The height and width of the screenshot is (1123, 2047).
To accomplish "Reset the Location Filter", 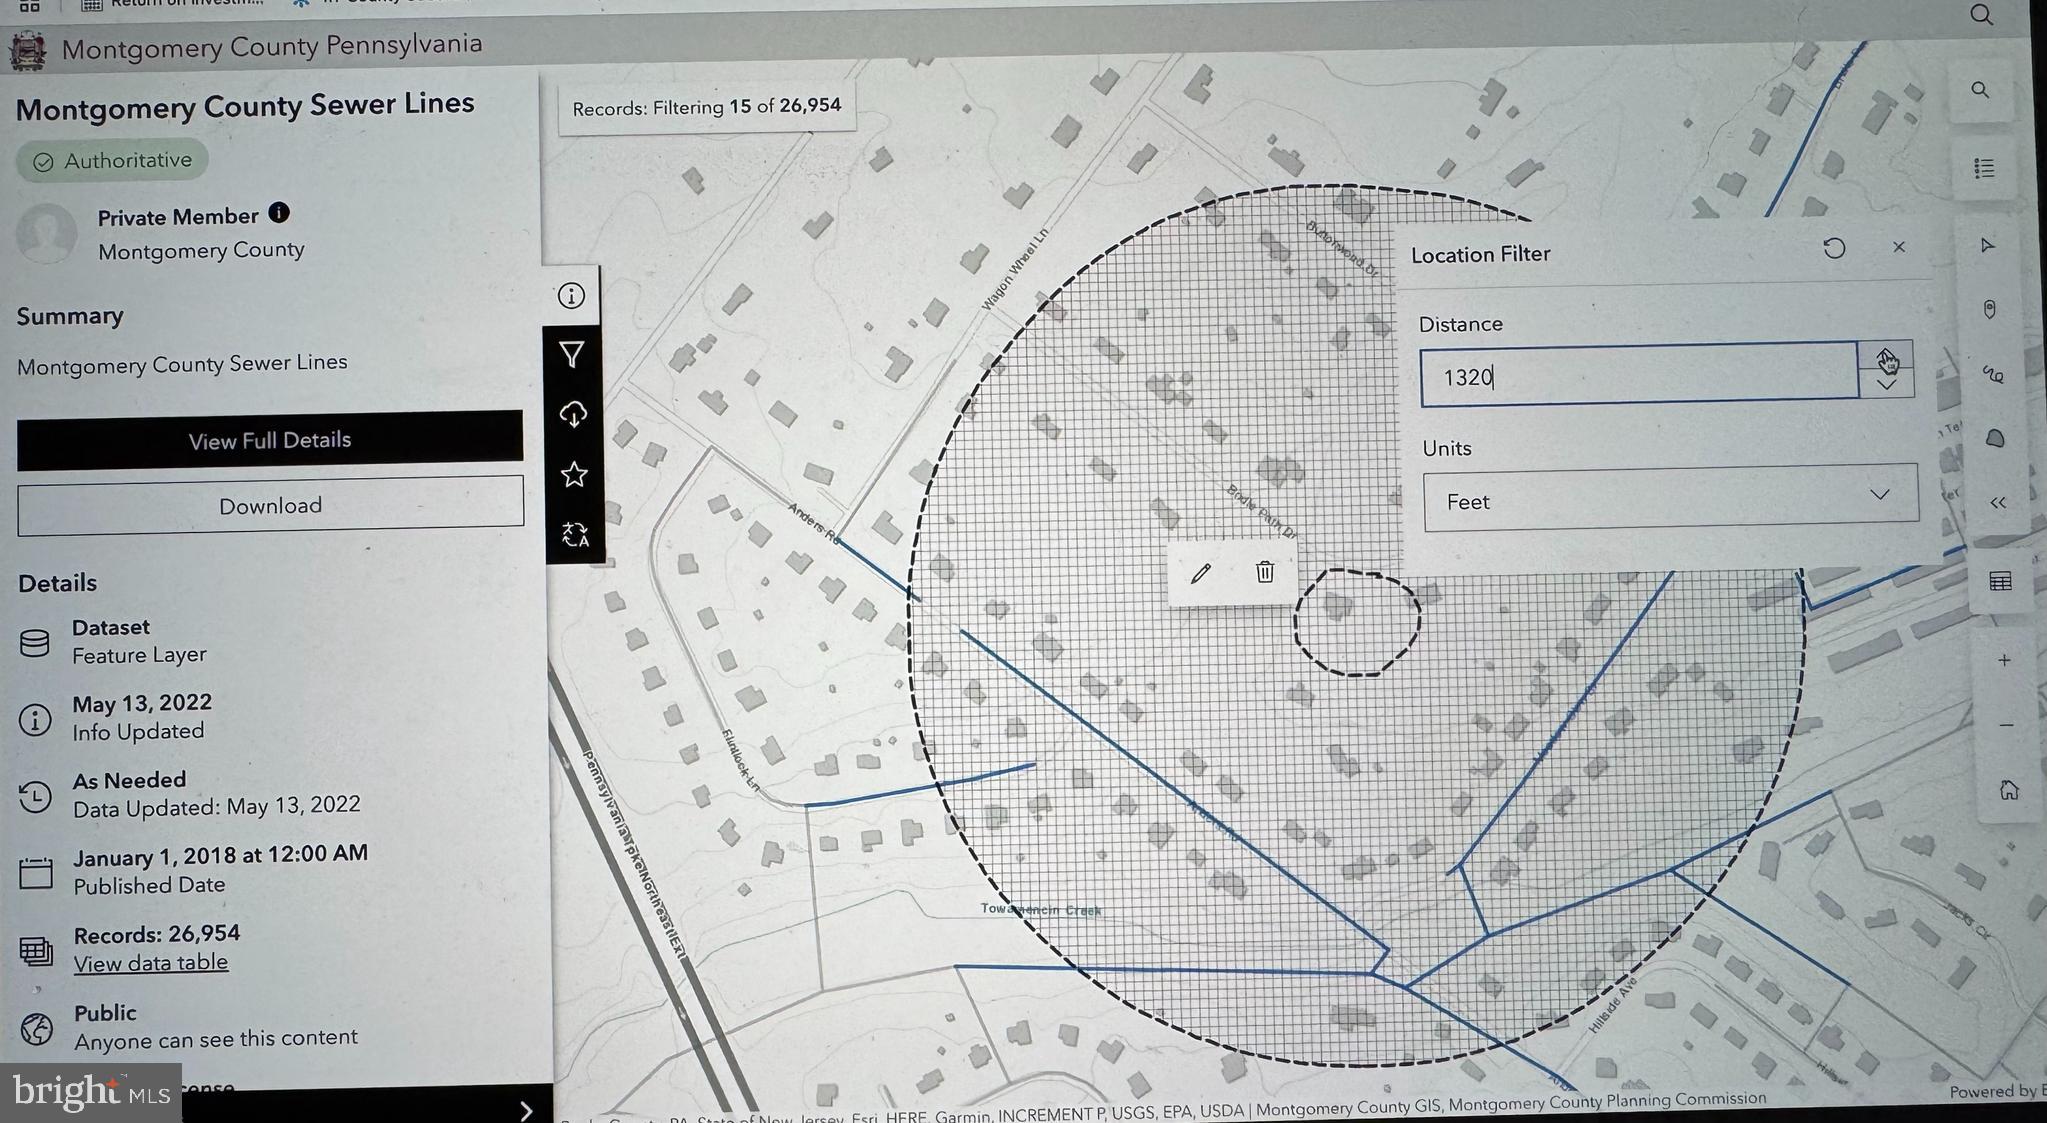I will [x=1834, y=248].
